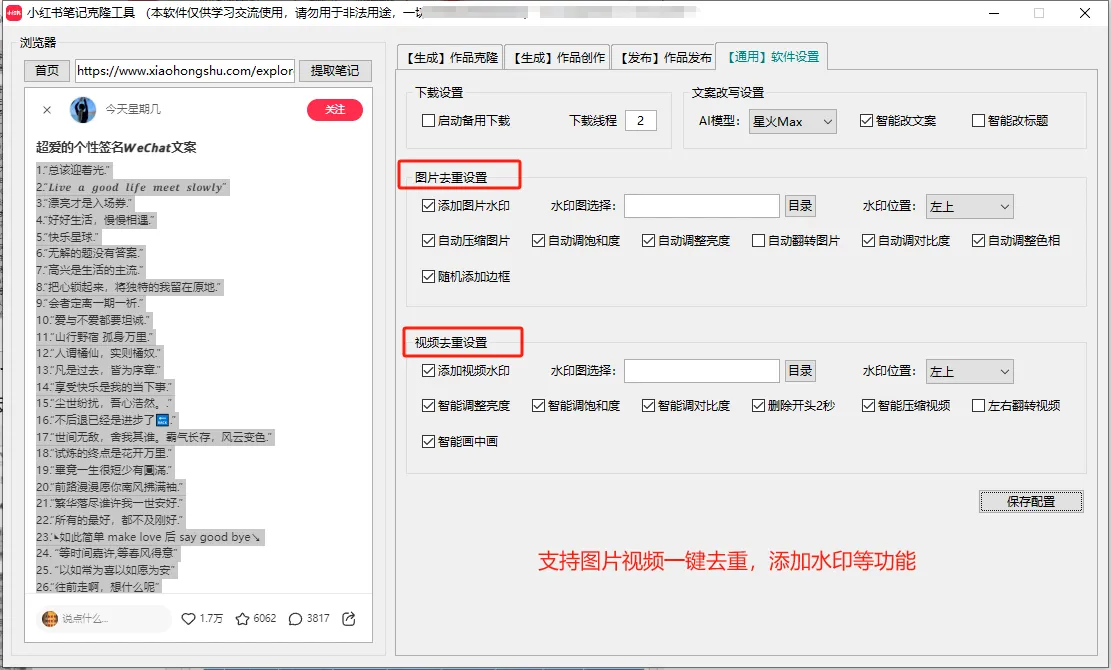Expand the video watermark position dropdown
The image size is (1111, 670).
969,370
